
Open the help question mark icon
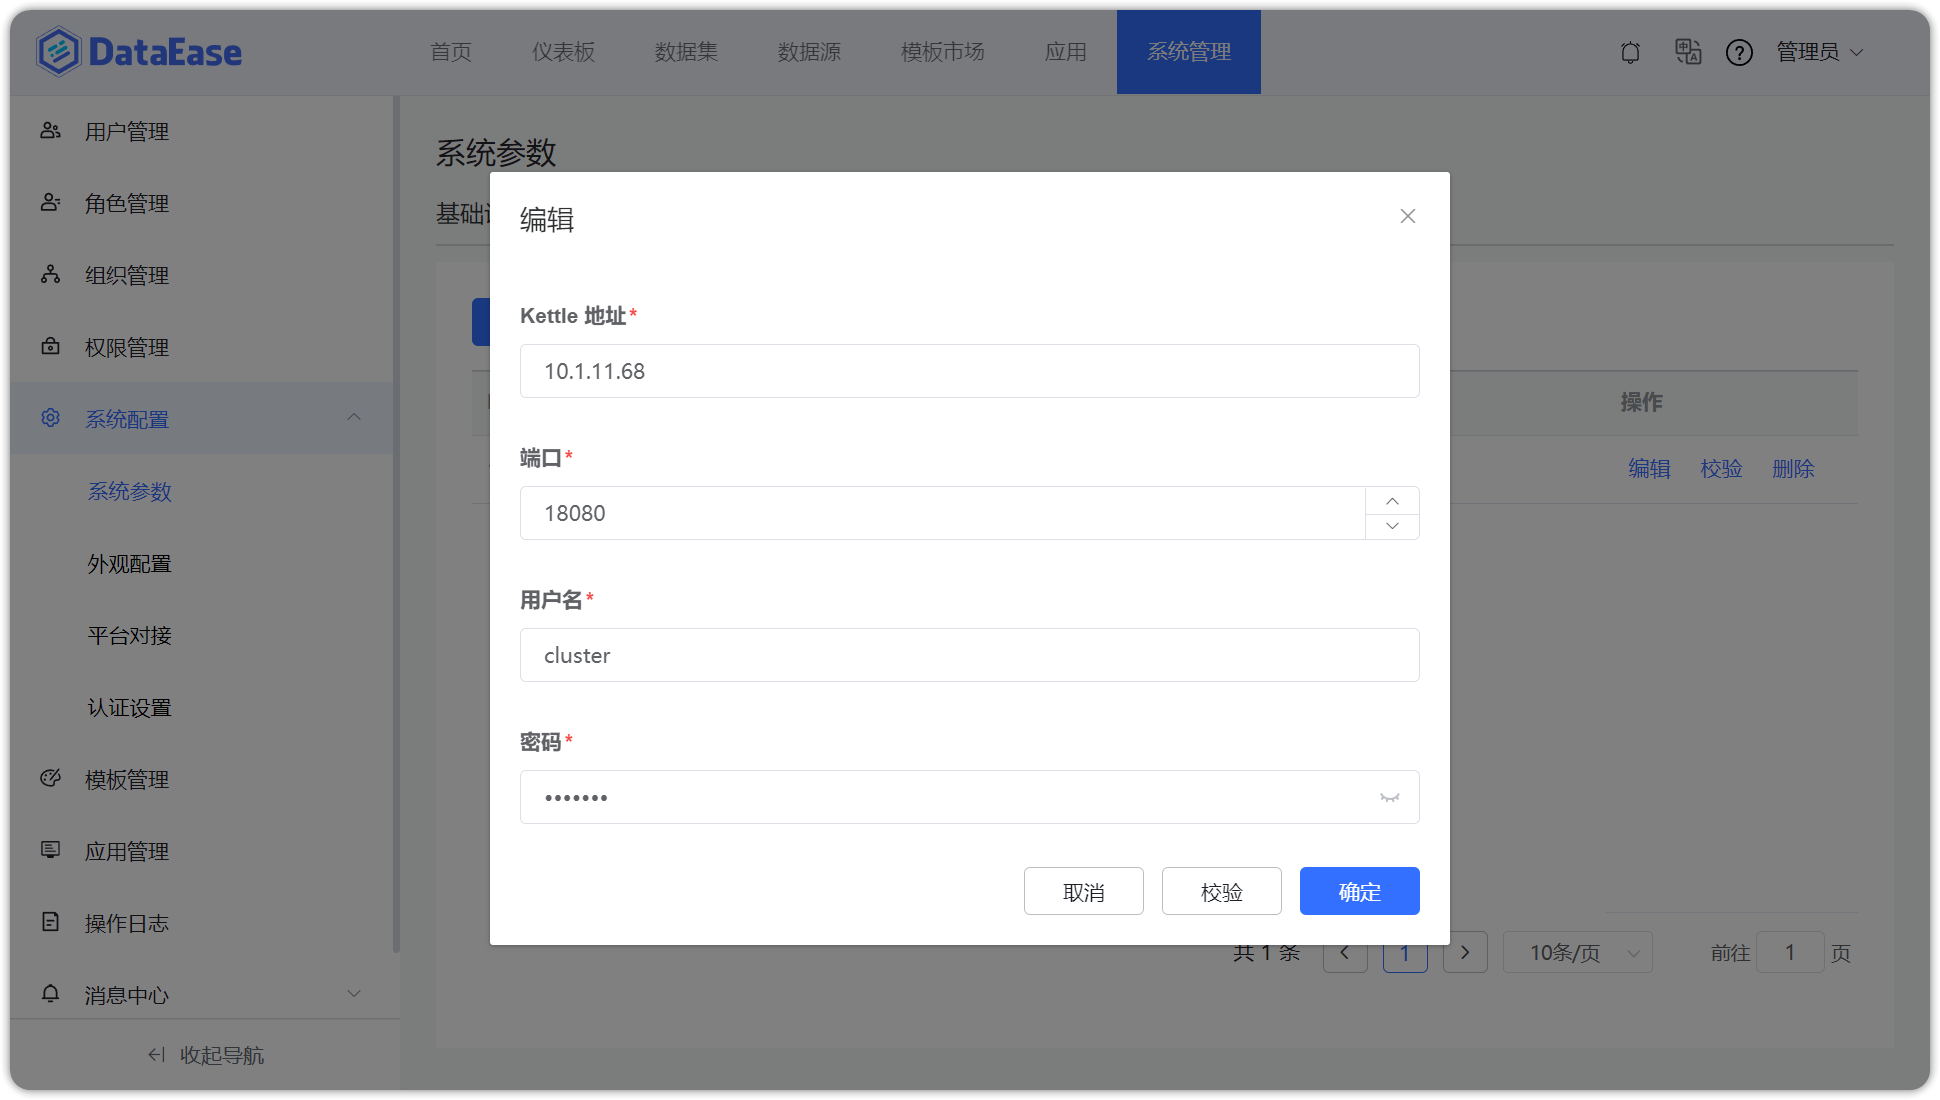(x=1739, y=52)
